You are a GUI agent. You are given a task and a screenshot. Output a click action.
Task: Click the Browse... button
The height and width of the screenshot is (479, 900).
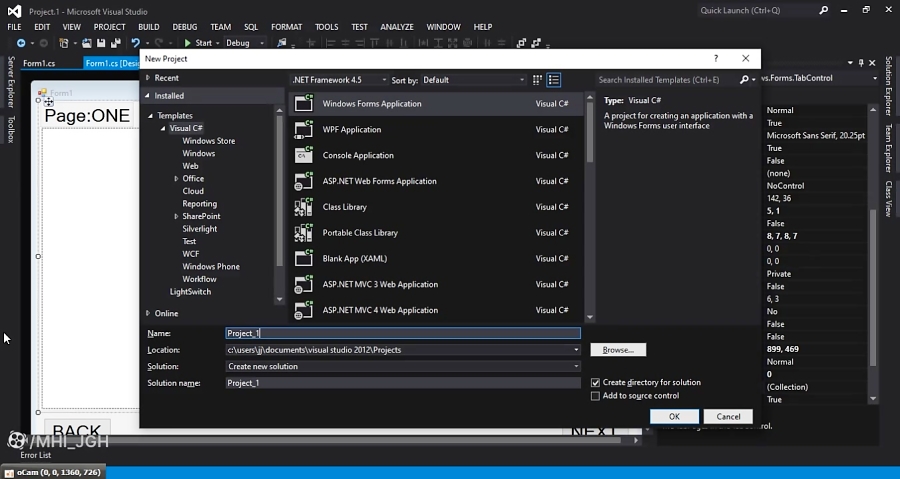618,350
